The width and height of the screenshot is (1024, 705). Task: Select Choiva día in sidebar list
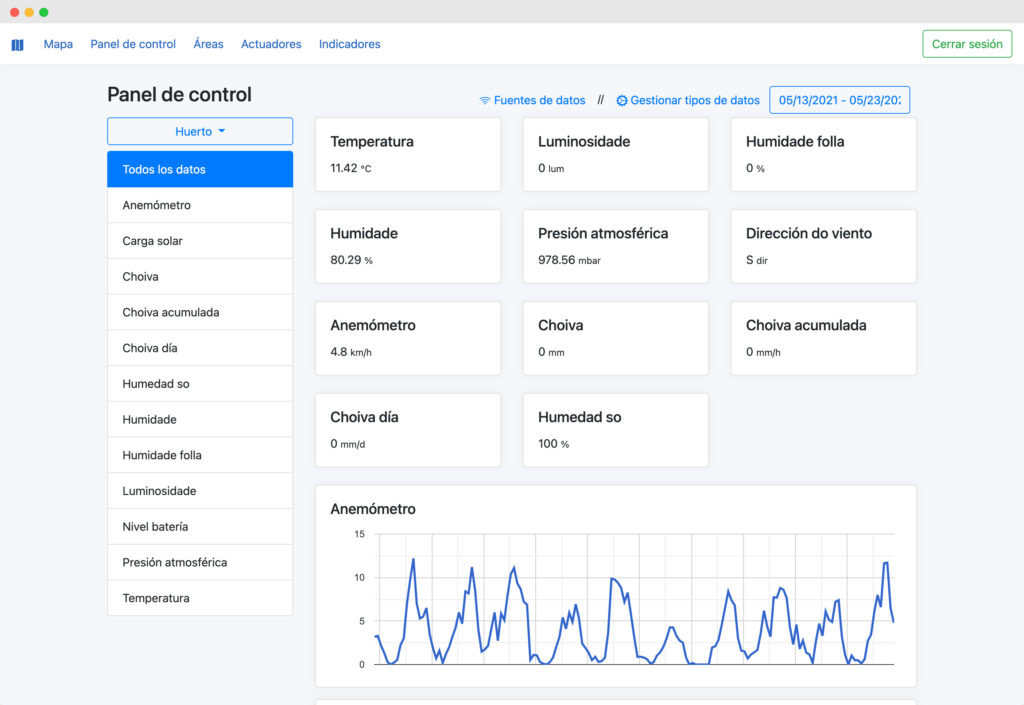click(200, 348)
